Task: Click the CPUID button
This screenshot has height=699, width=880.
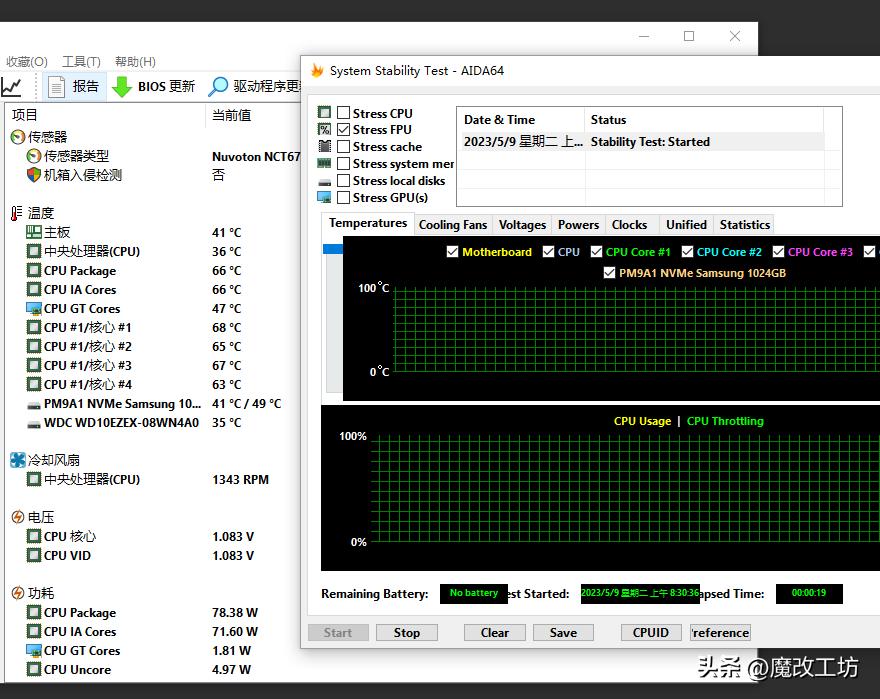Action: (651, 632)
